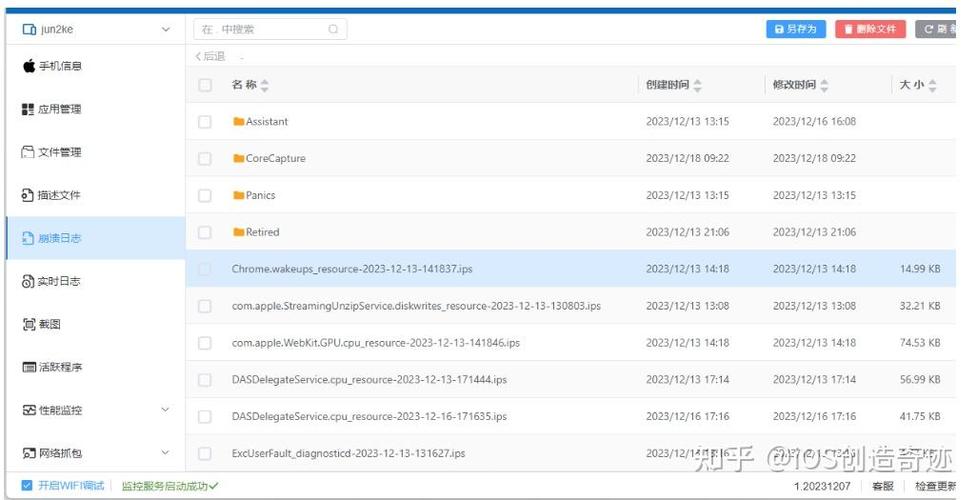Image resolution: width=977 pixels, height=500 pixels.
Task: Toggle the 开启WIFI调试 checkbox
Action: (x=27, y=485)
